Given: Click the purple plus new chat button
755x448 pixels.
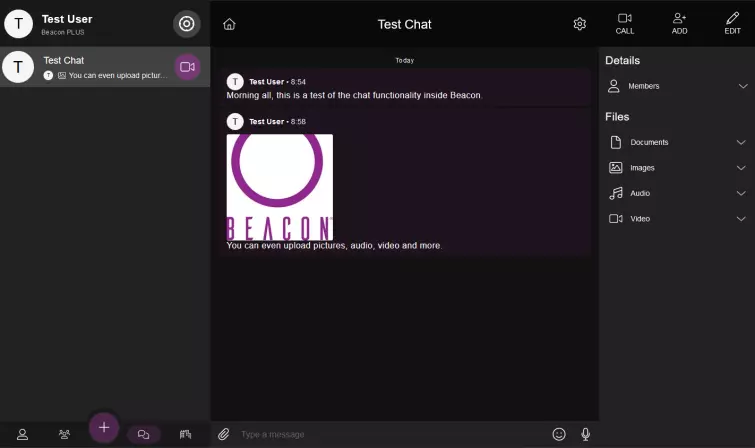Looking at the screenshot, I should (x=104, y=427).
